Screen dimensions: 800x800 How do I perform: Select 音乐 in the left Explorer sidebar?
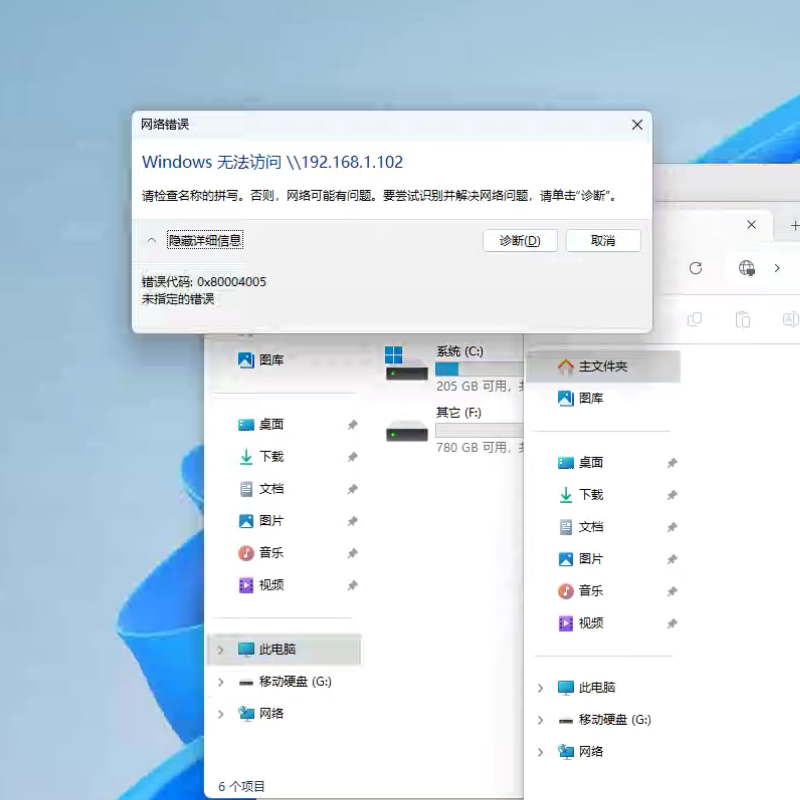[x=261, y=553]
